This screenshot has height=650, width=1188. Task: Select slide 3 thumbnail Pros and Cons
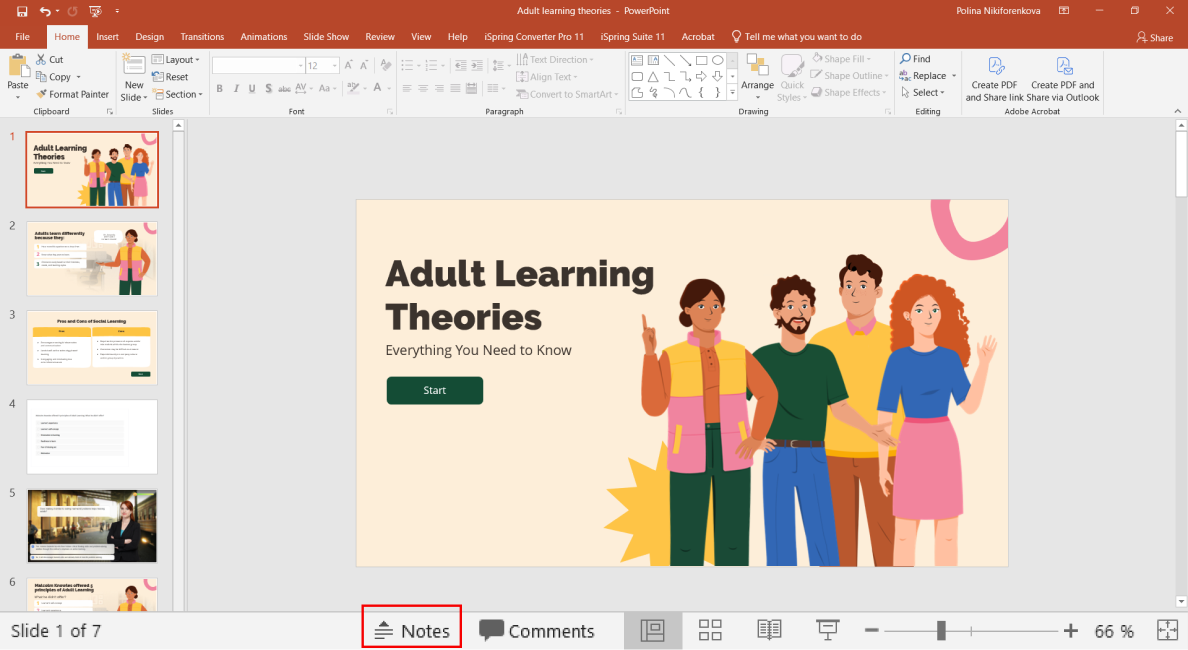92,348
